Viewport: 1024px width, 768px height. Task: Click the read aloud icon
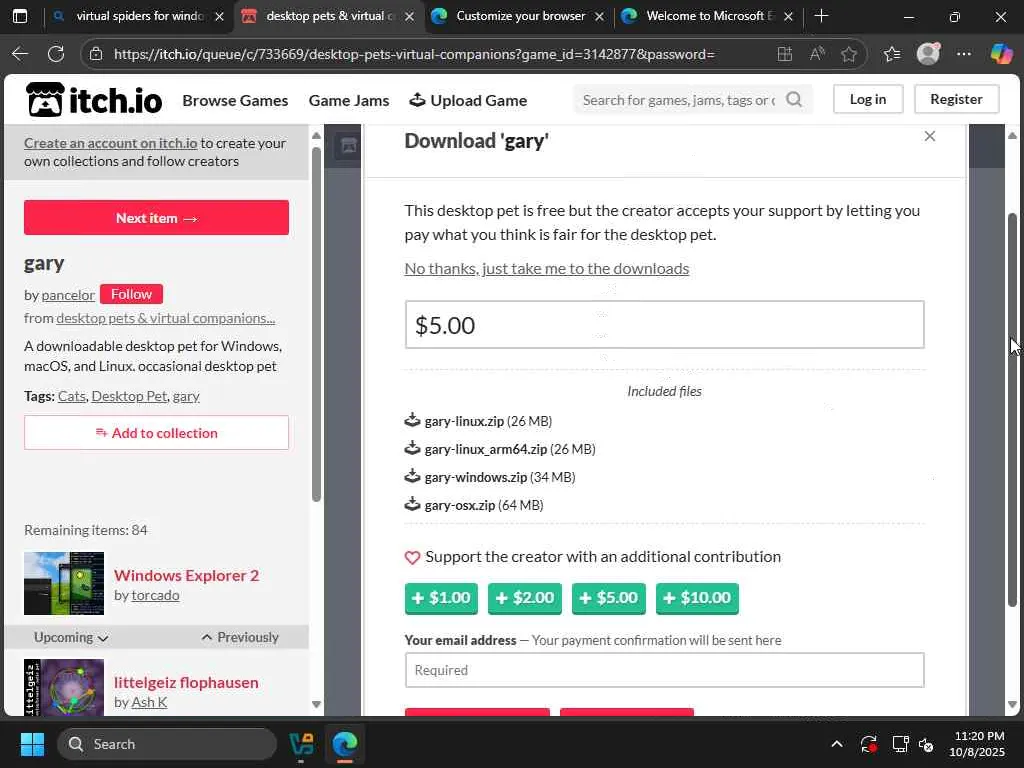click(817, 54)
